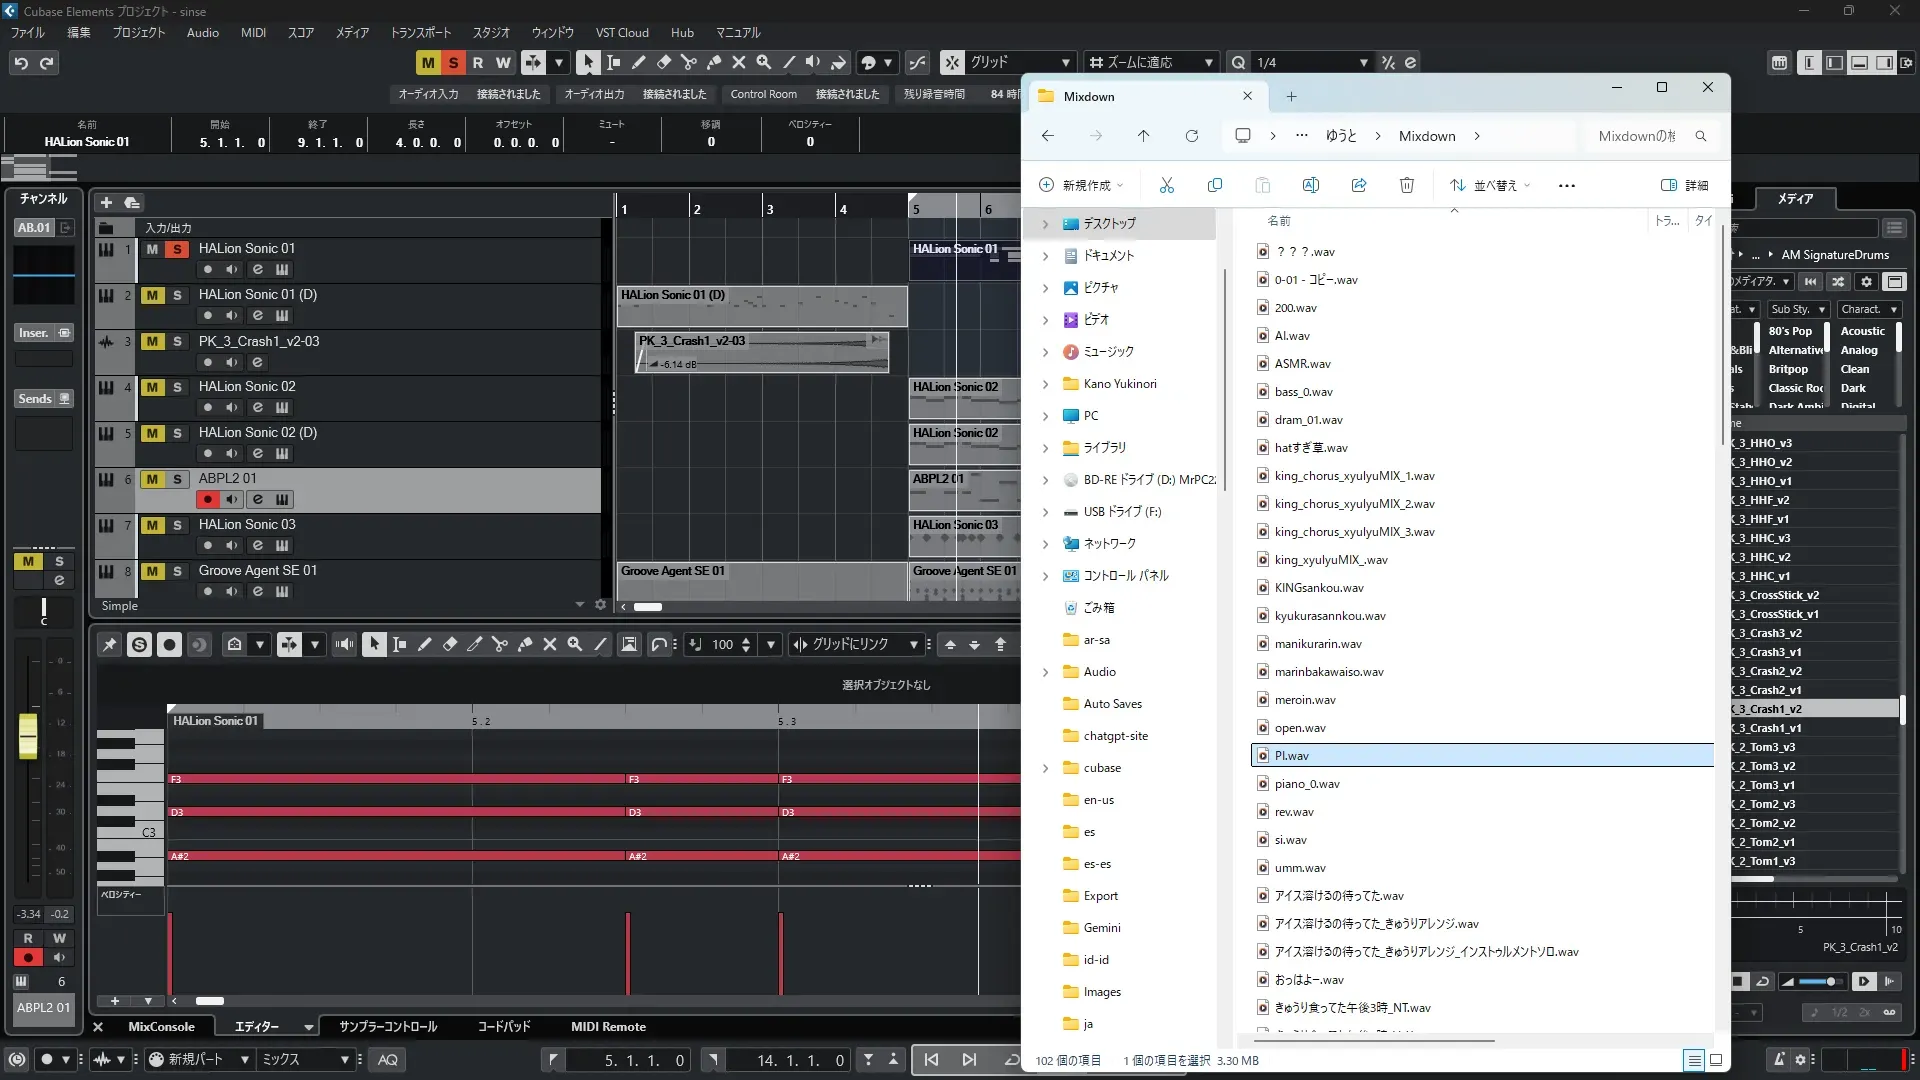
Task: Click the Add Track plus button
Action: [106, 202]
